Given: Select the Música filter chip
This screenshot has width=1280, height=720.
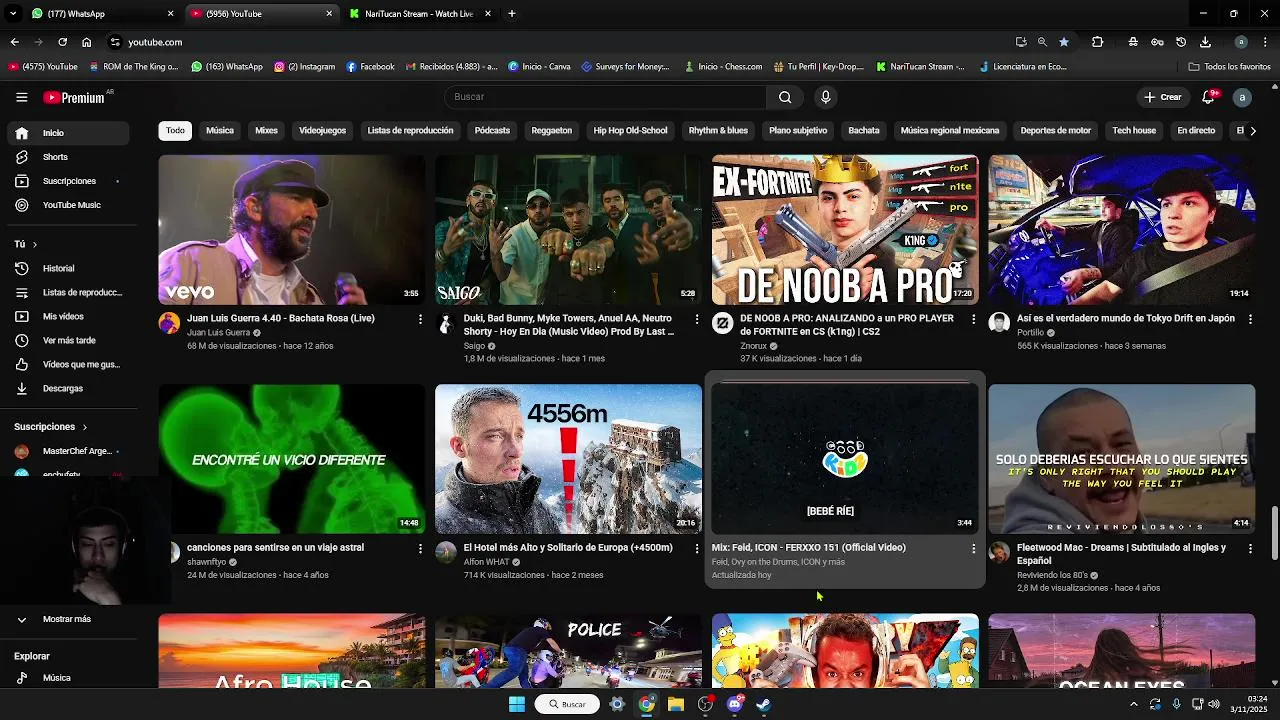Looking at the screenshot, I should [220, 131].
